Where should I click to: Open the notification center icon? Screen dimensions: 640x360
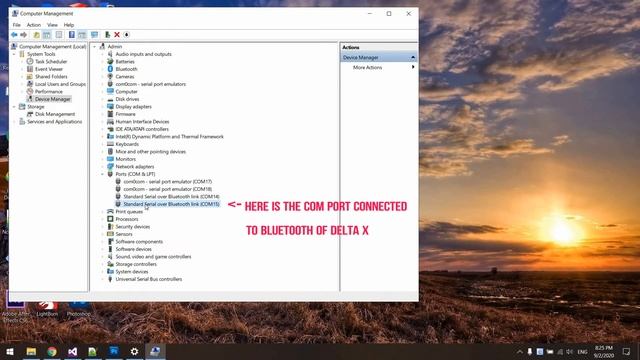coord(626,351)
